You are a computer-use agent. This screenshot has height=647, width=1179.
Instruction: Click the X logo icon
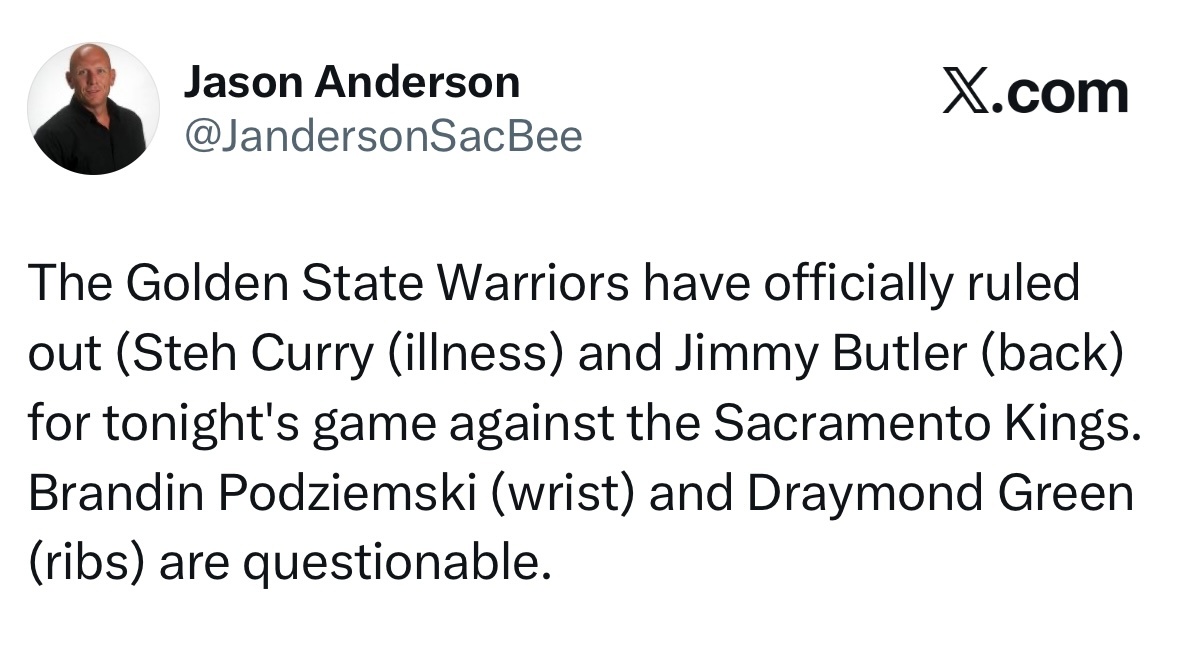point(964,93)
